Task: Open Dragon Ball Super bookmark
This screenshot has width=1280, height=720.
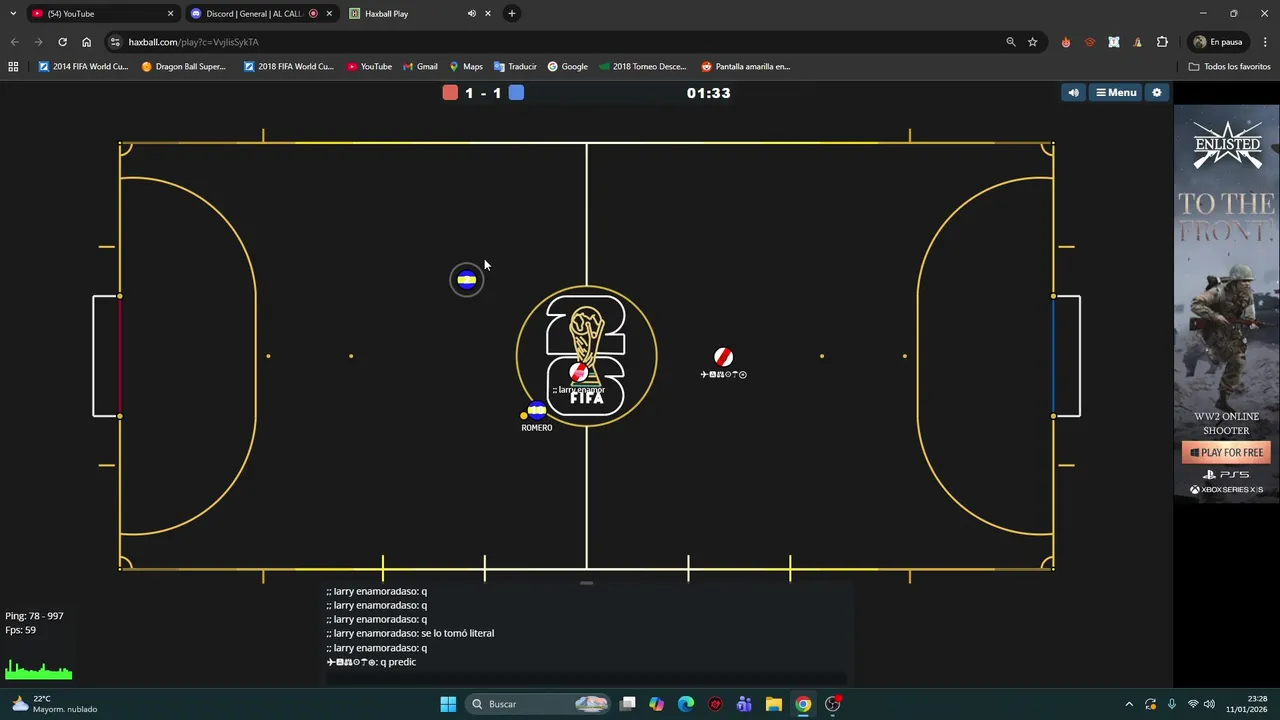Action: pyautogui.click(x=184, y=67)
